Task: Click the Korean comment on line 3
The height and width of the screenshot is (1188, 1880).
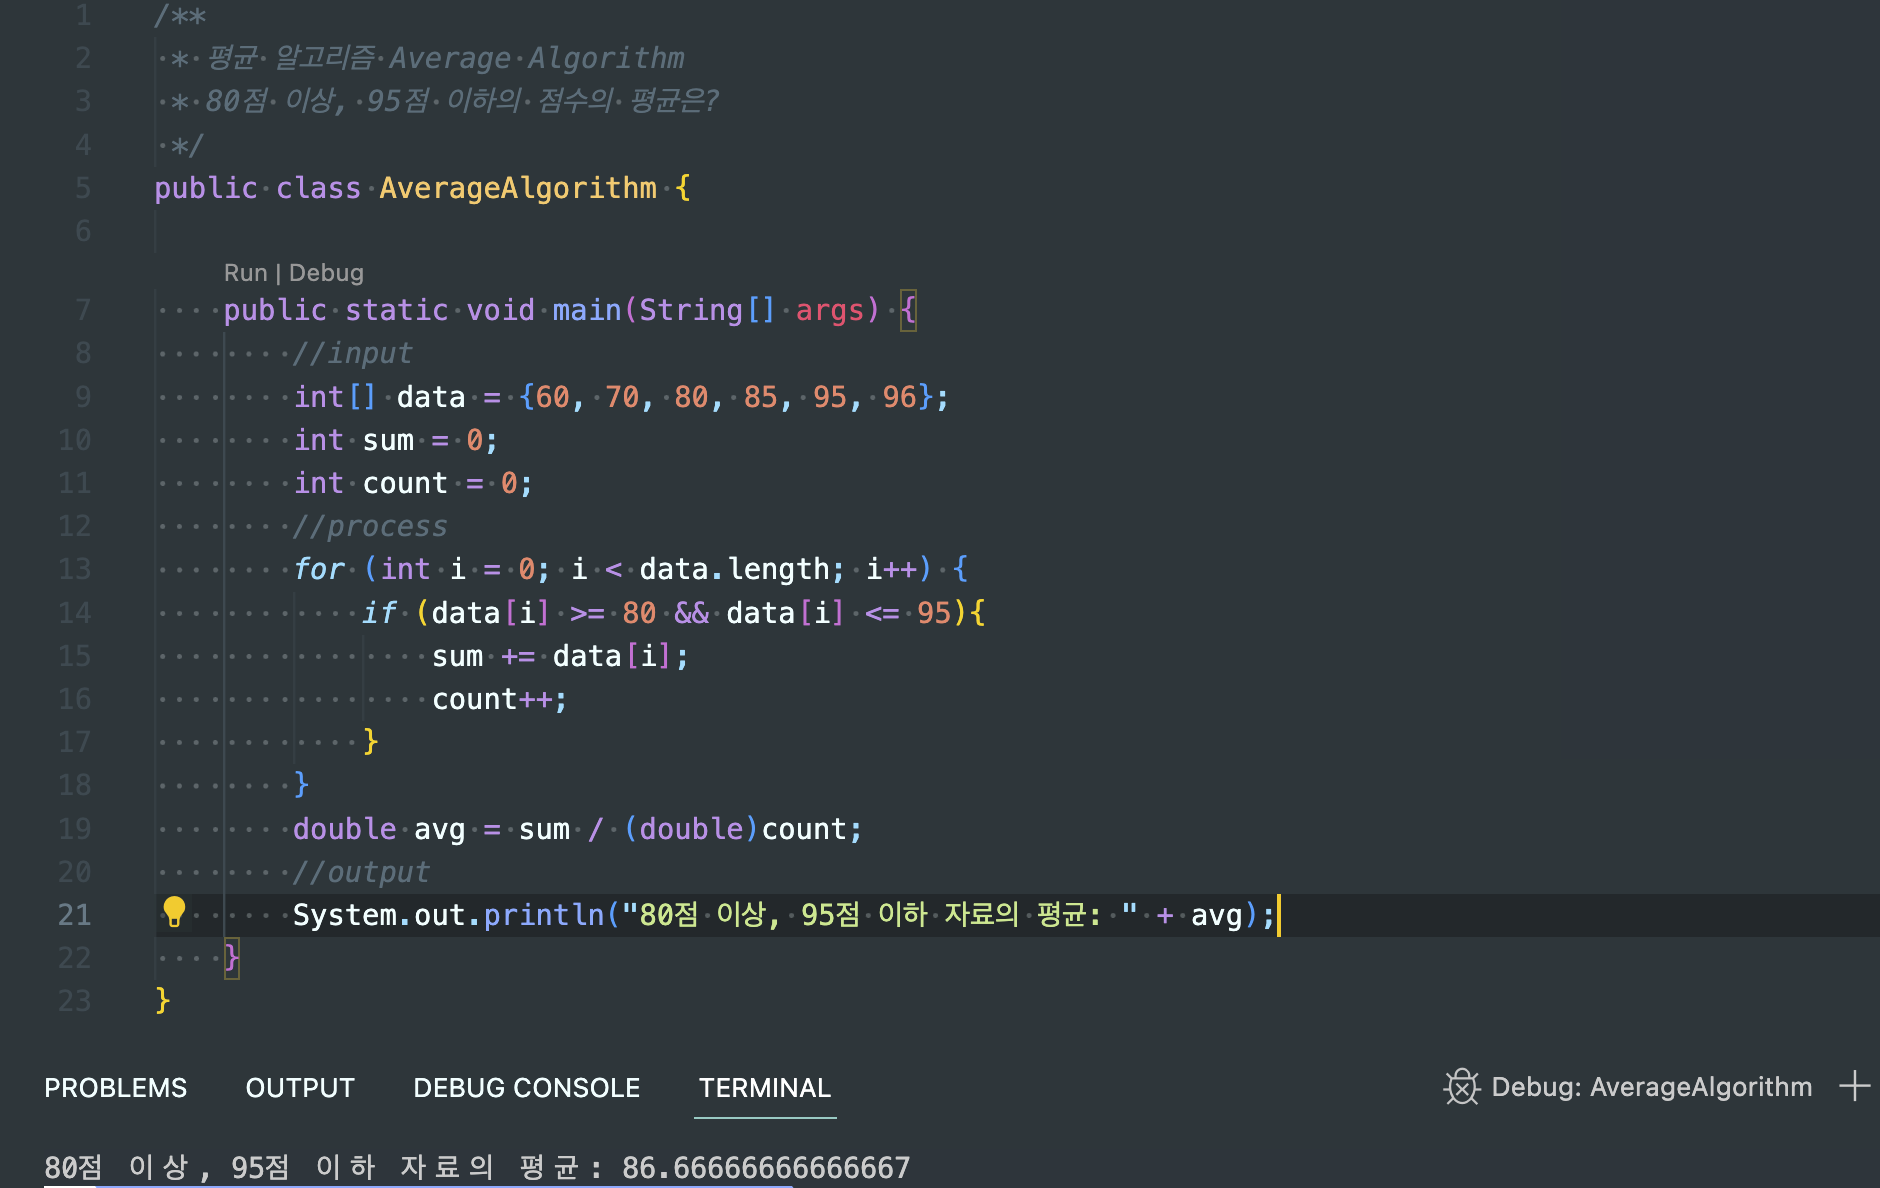Action: [x=440, y=100]
